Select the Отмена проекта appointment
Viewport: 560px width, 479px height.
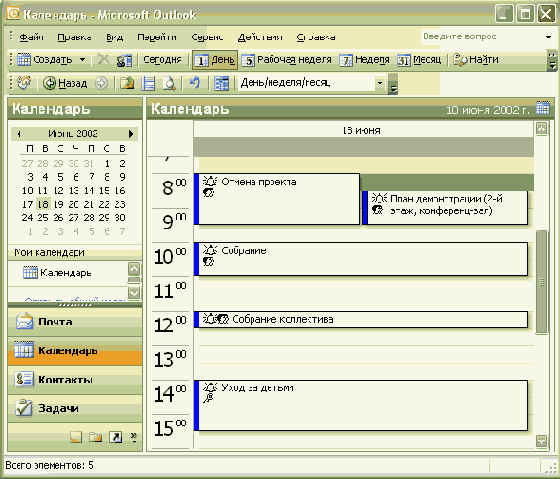tap(277, 199)
